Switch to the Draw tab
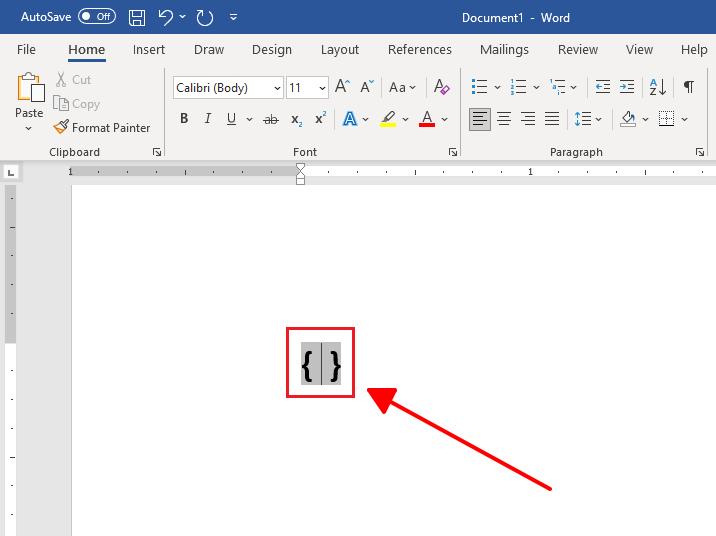Viewport: 716px width, 536px height. click(x=209, y=49)
